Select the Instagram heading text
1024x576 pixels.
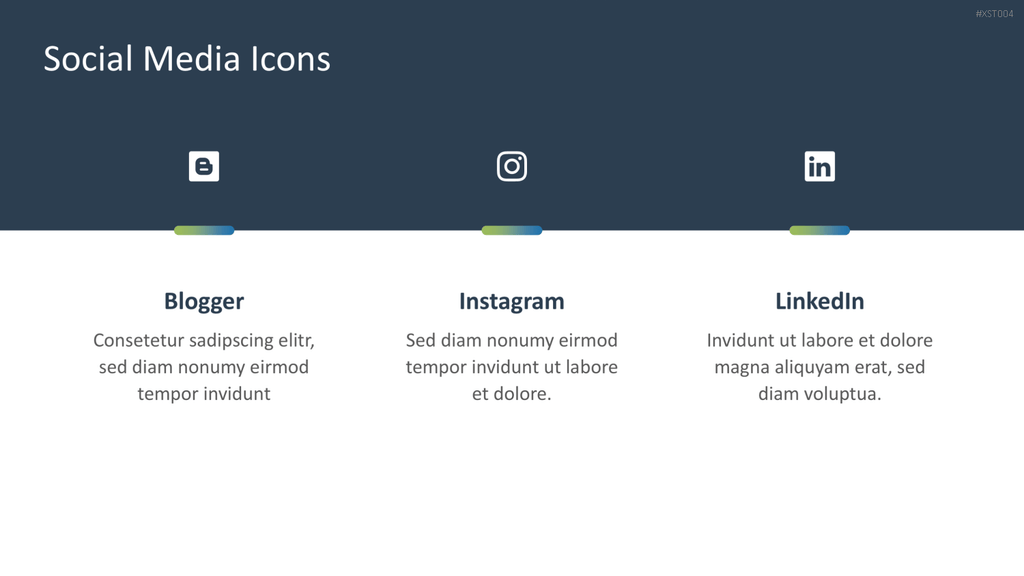[x=511, y=302]
